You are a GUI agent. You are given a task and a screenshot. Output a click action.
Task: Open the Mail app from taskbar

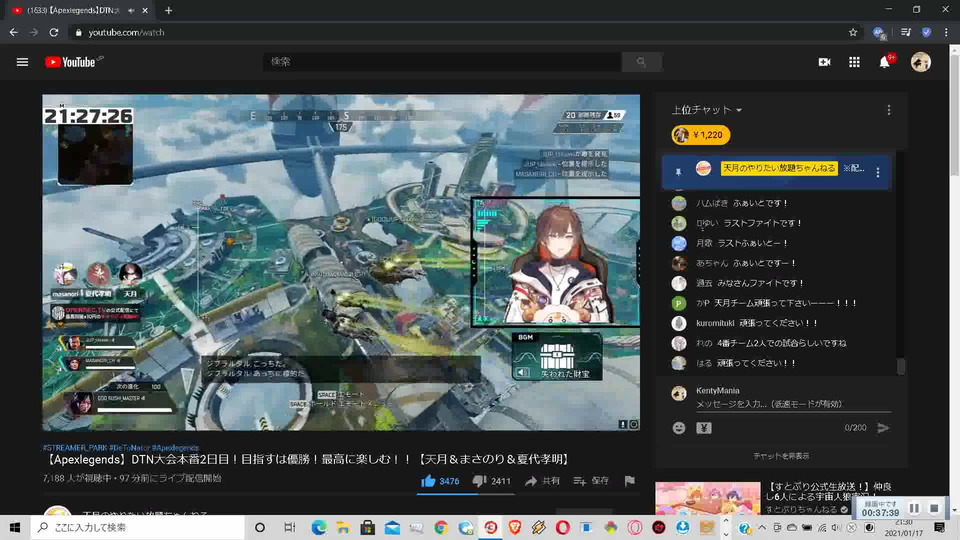pos(392,527)
